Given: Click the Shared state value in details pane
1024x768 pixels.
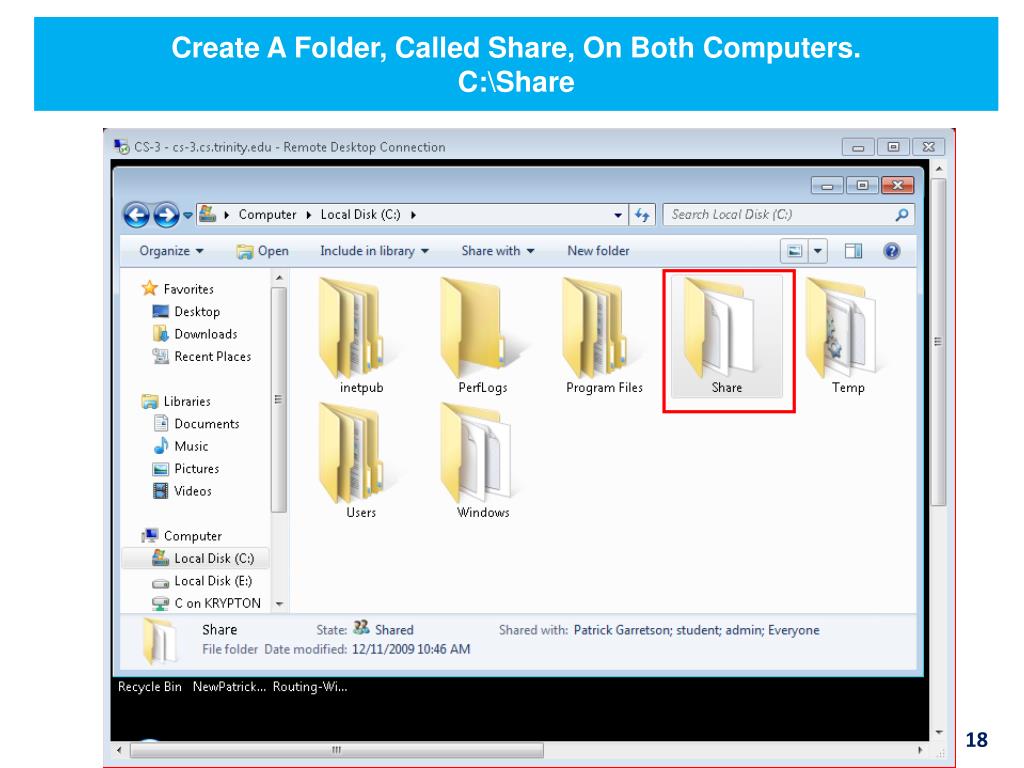Looking at the screenshot, I should point(394,630).
